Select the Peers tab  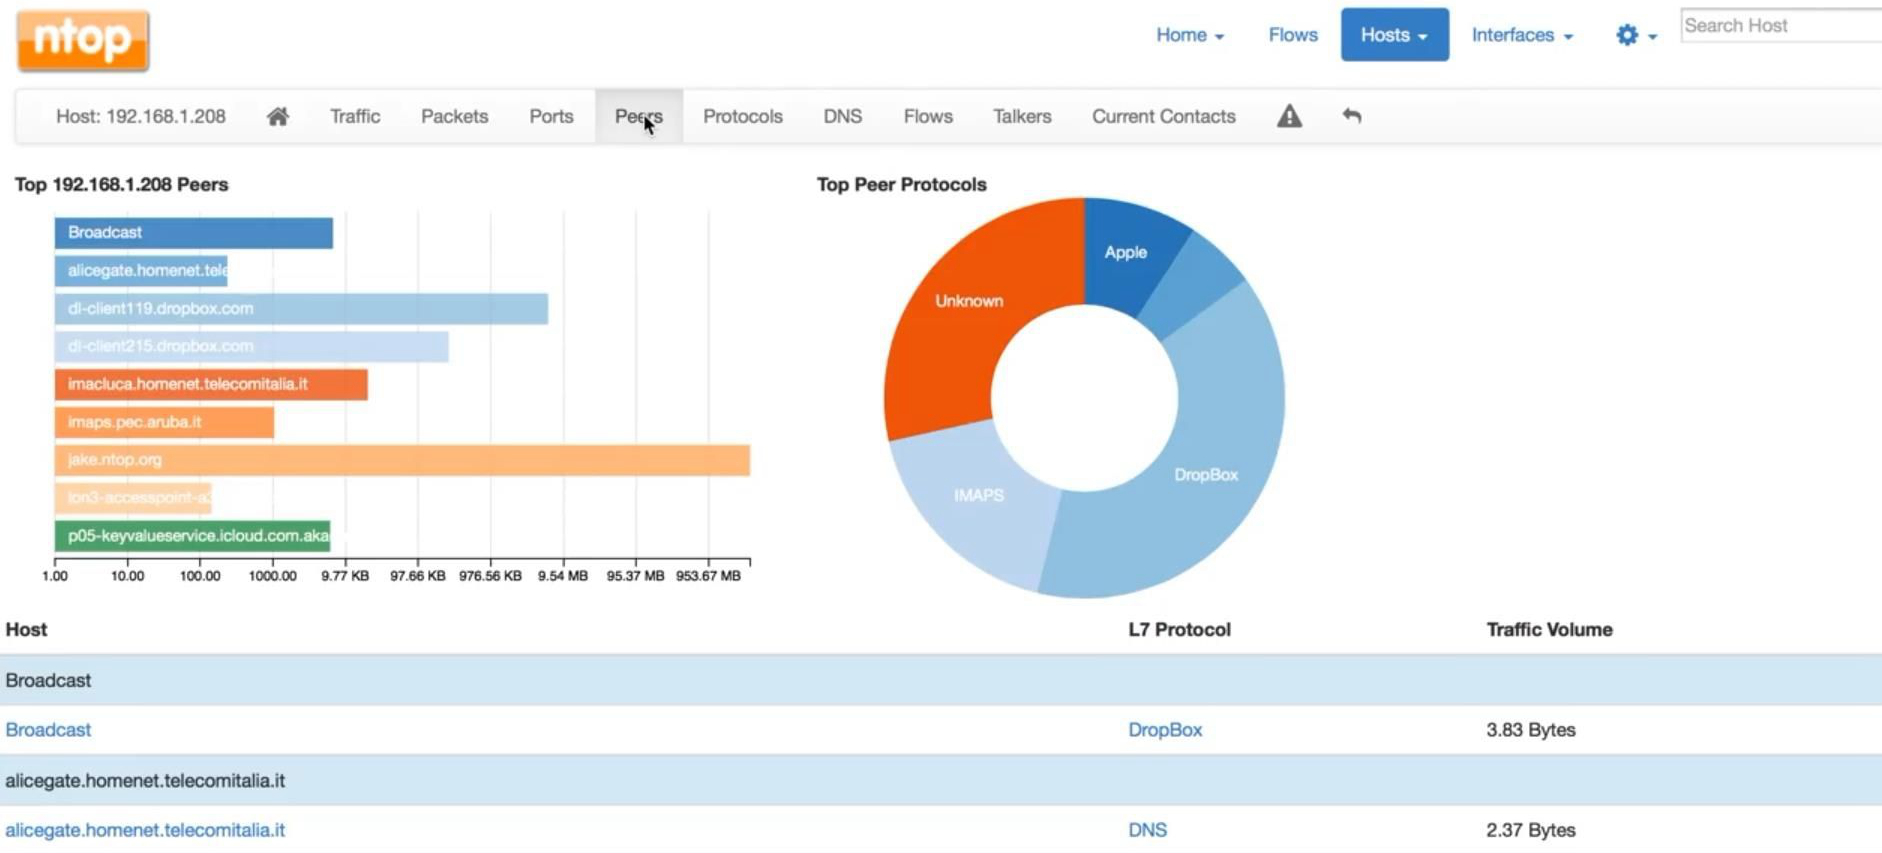click(x=638, y=116)
